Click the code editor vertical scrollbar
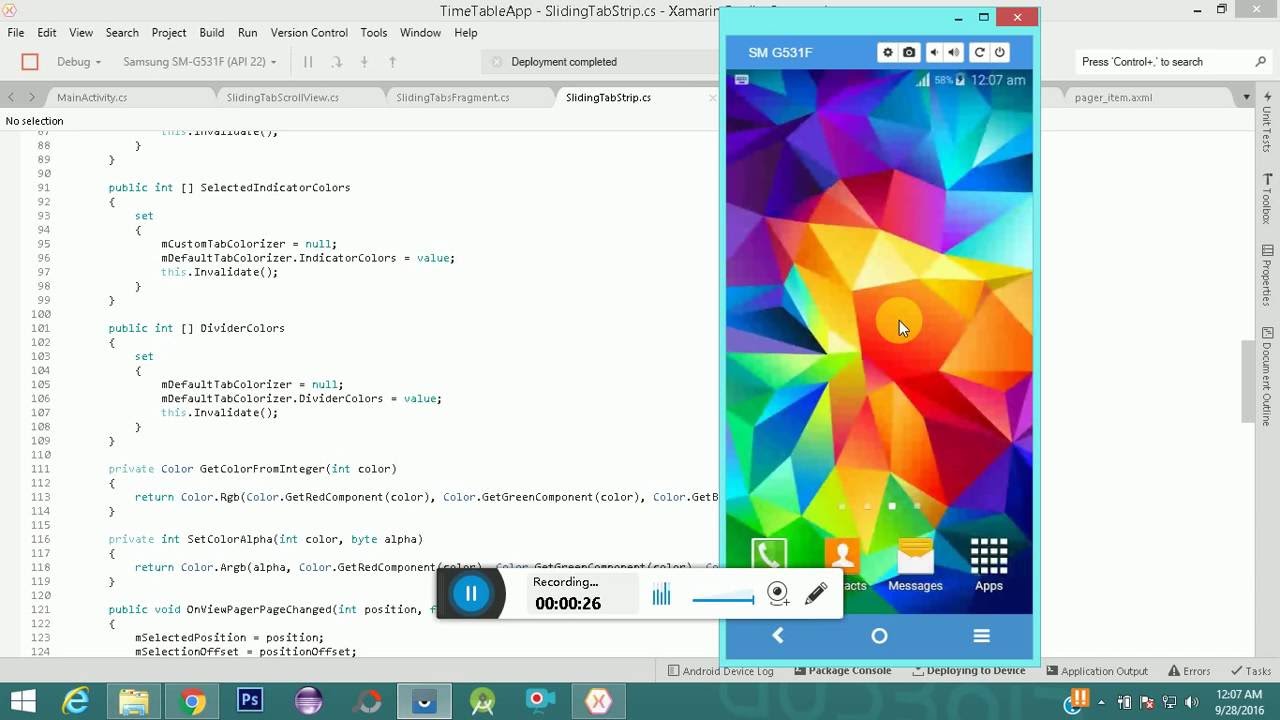 click(x=1247, y=381)
